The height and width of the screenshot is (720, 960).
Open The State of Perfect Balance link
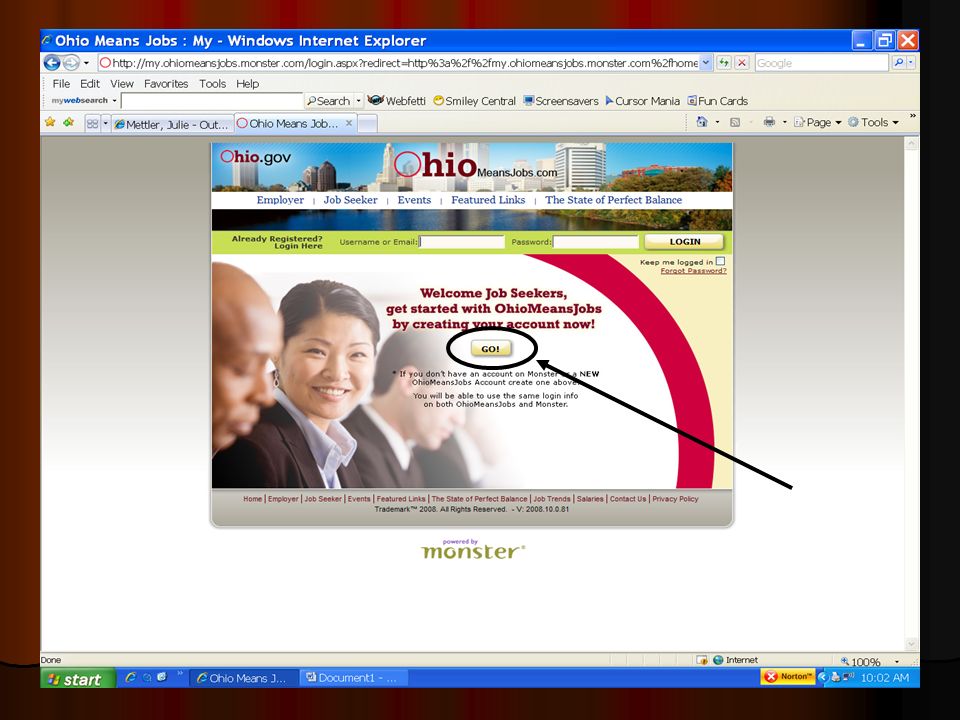(613, 200)
